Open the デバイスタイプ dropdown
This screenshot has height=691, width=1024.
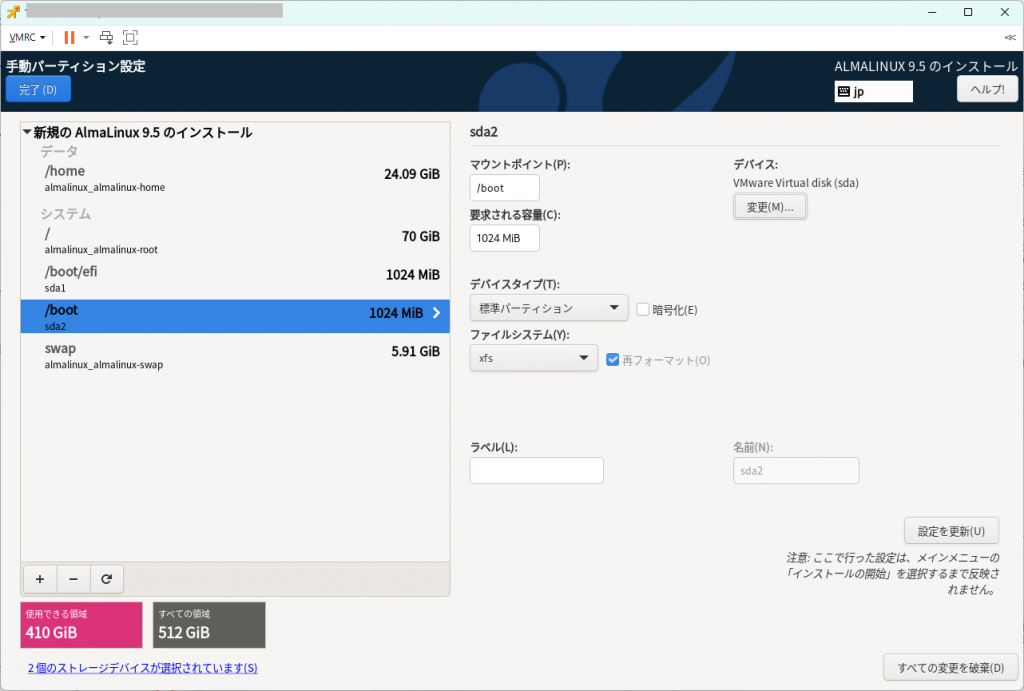549,308
